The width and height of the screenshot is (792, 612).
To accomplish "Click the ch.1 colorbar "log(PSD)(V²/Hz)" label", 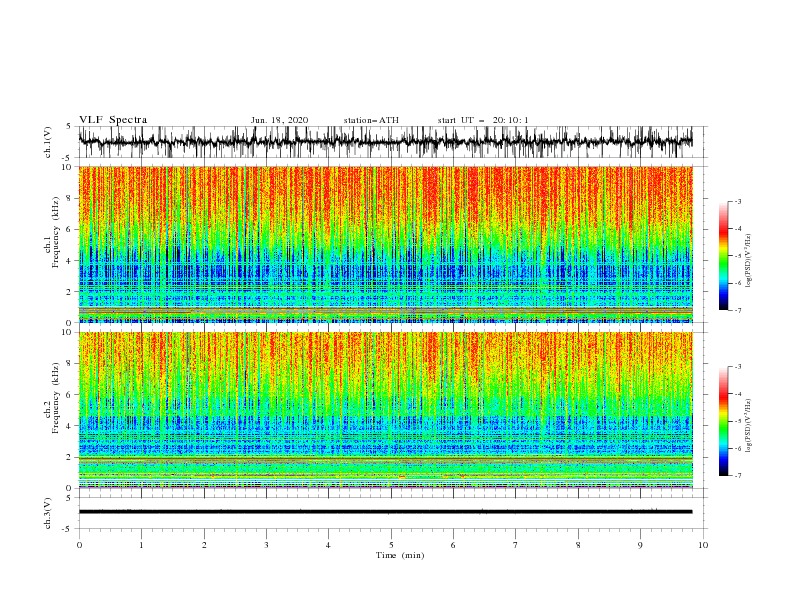I will tap(748, 261).
